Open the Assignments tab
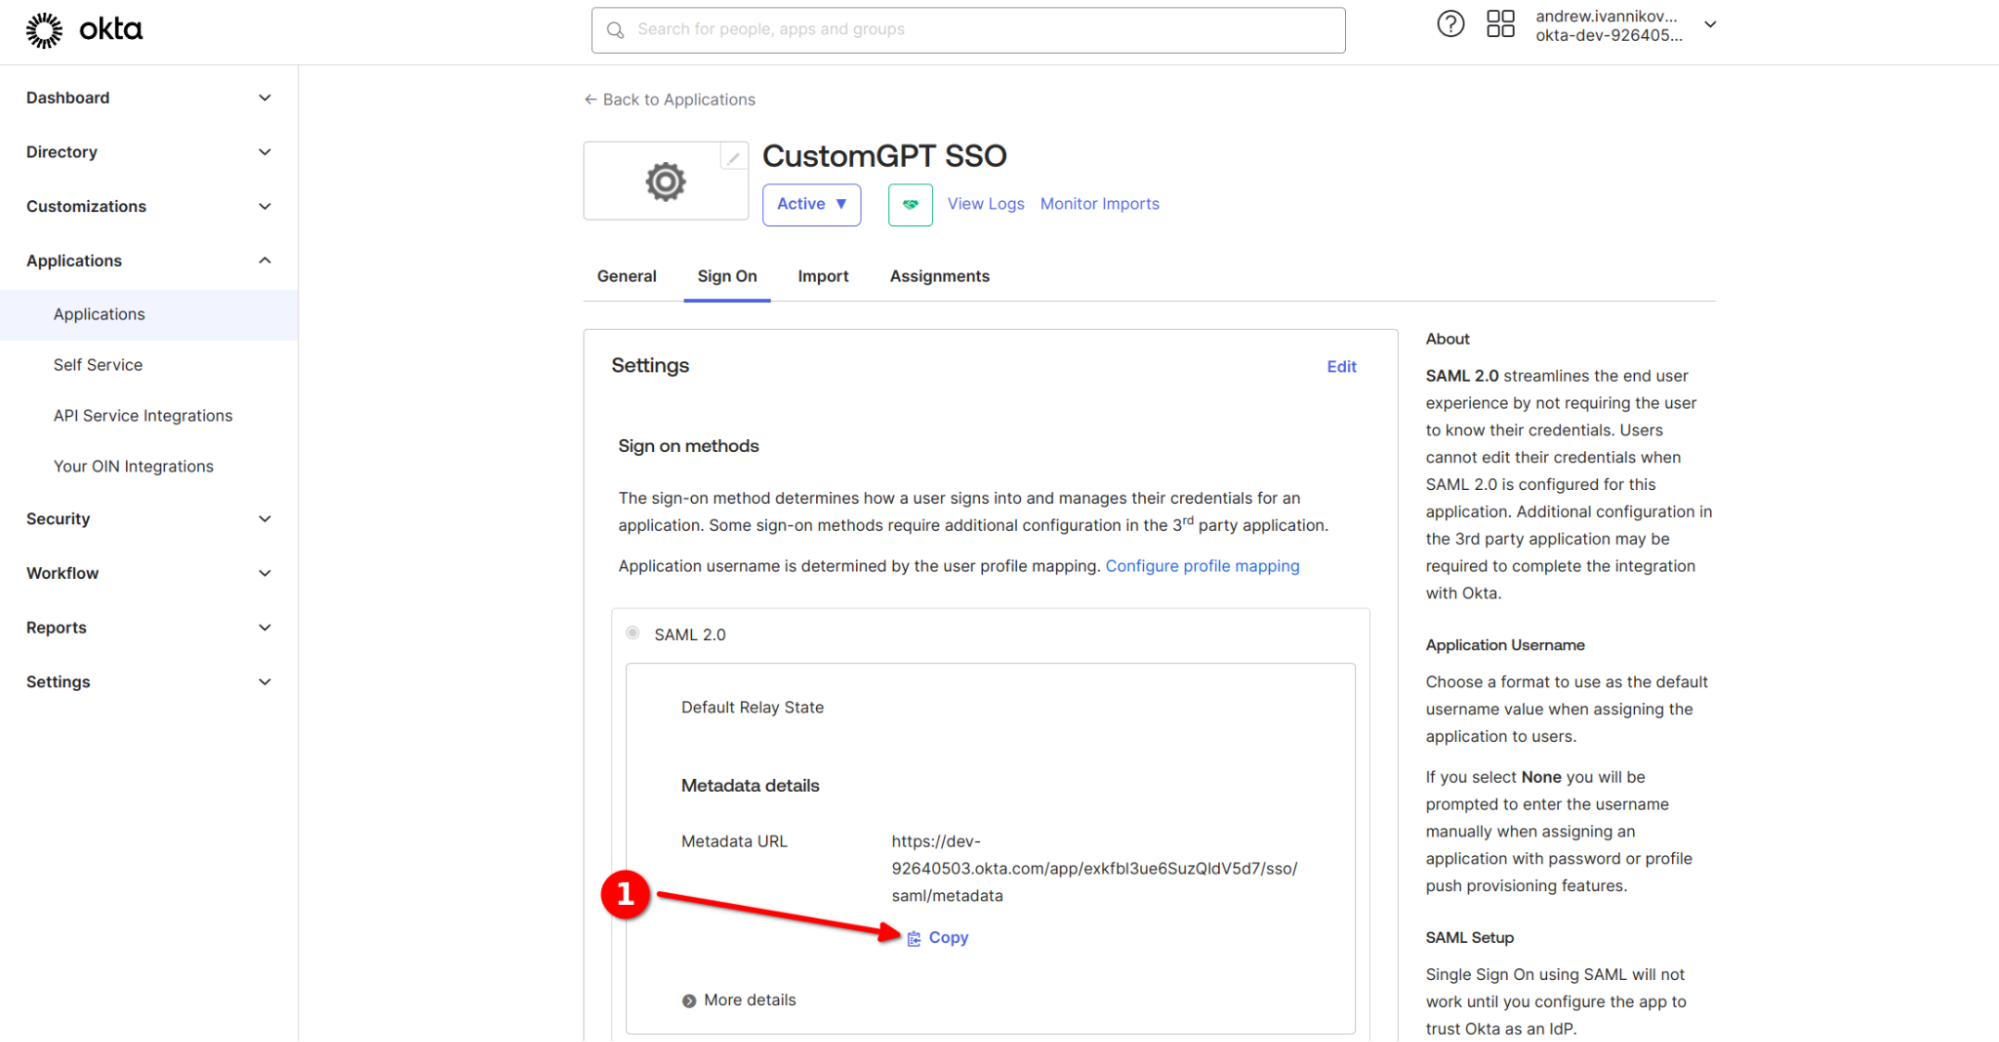The width and height of the screenshot is (1999, 1042). click(x=940, y=276)
